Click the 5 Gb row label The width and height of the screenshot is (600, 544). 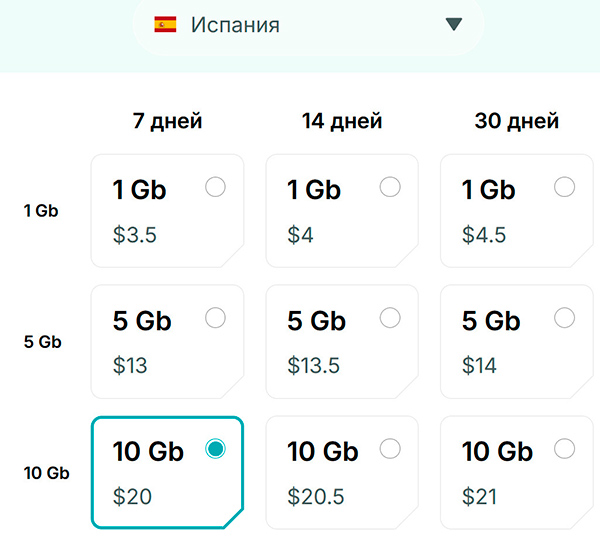tap(42, 342)
